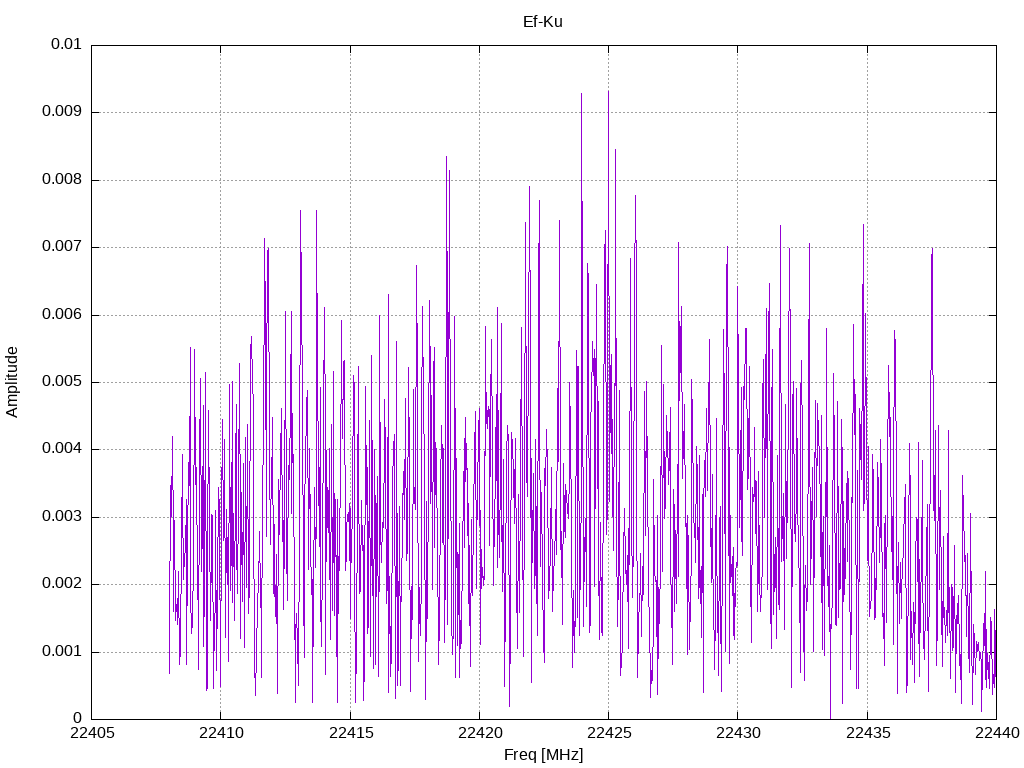
Task: Click the y-axis tick value 0.002
Action: (62, 583)
